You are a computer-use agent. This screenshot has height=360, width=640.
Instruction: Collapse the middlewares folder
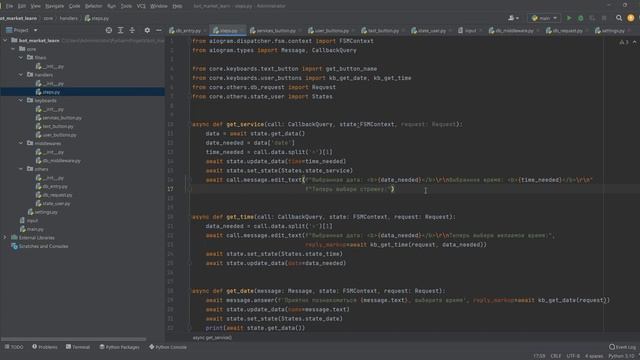[21, 143]
